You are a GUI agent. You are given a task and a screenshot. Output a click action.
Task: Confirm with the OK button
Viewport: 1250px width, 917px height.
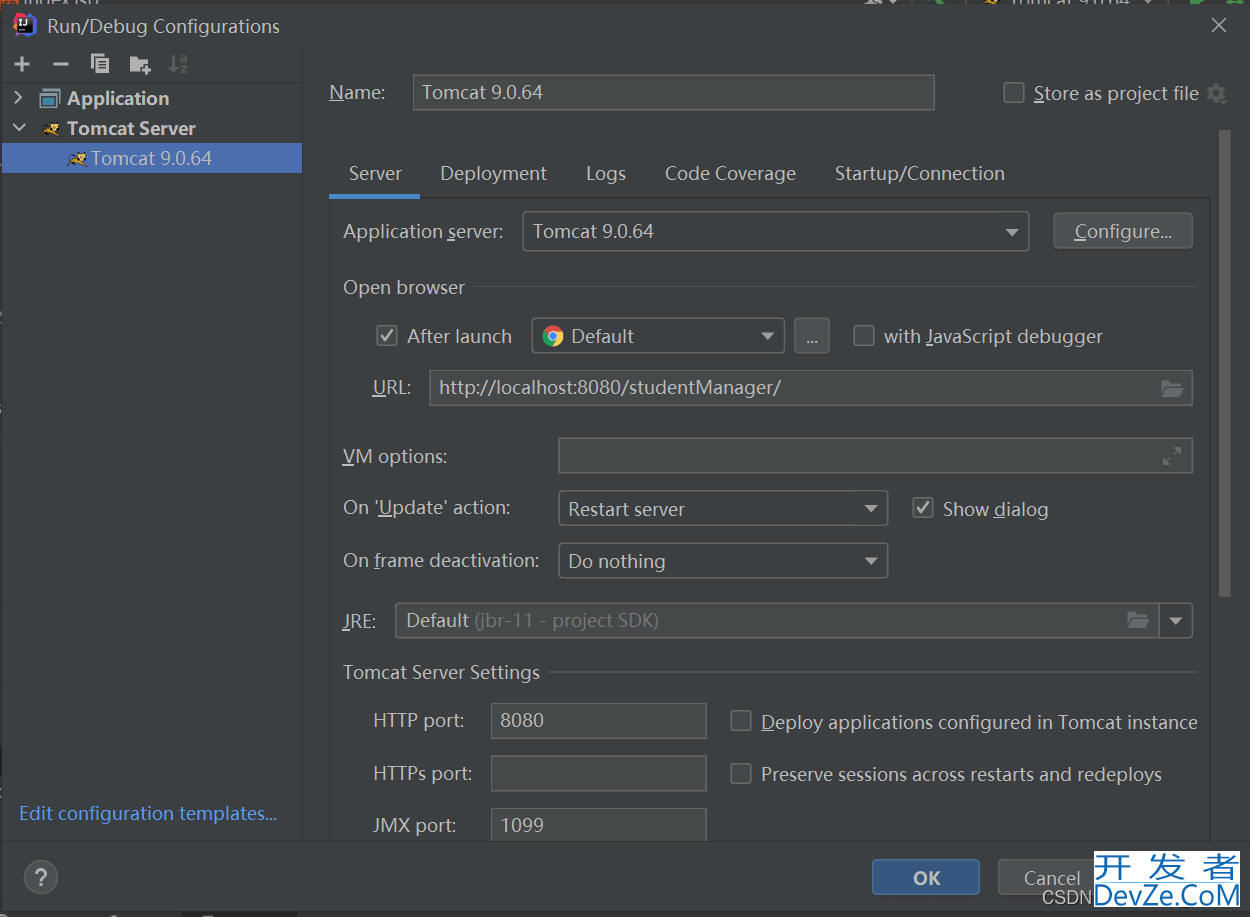click(926, 878)
